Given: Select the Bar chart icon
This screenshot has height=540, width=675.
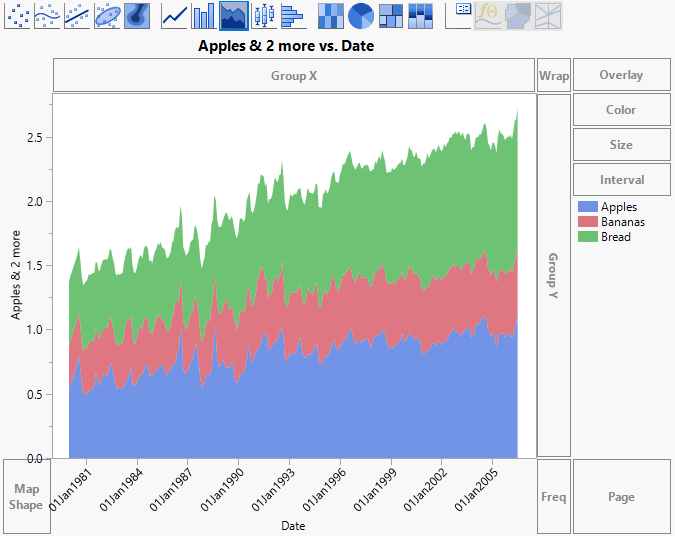Looking at the screenshot, I should pyautogui.click(x=204, y=15).
